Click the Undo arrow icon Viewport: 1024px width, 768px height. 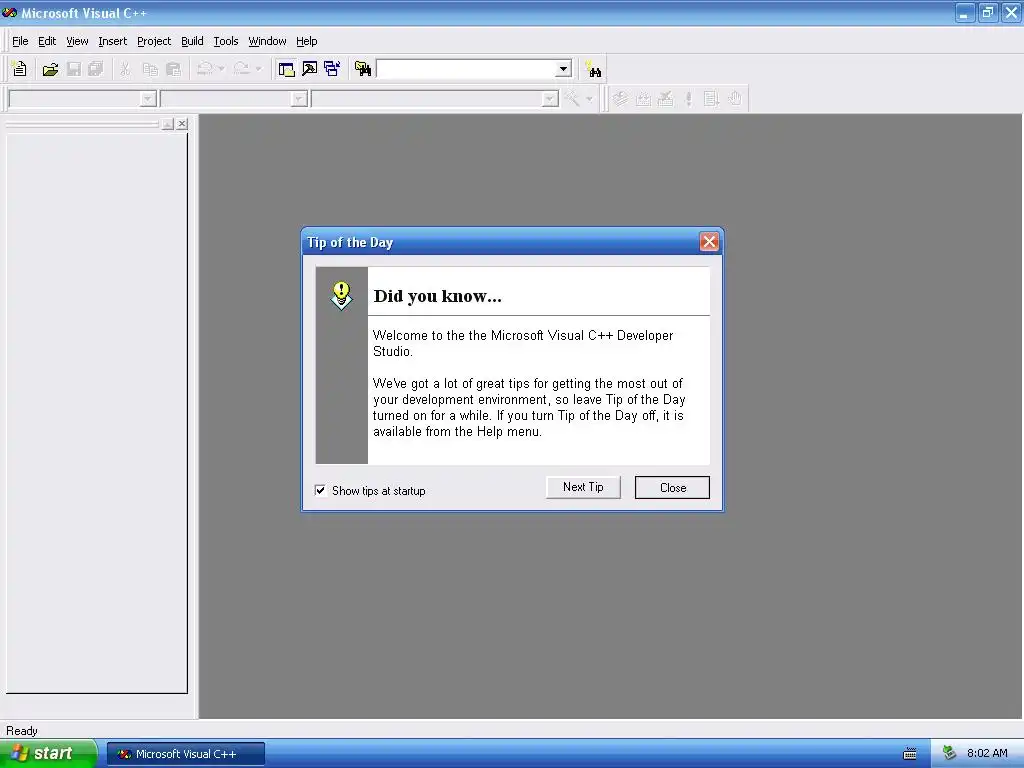click(x=205, y=69)
